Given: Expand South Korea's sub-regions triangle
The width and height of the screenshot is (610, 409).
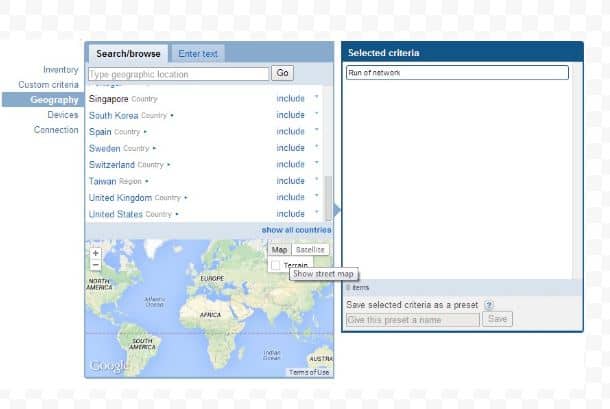Looking at the screenshot, I should (172, 116).
